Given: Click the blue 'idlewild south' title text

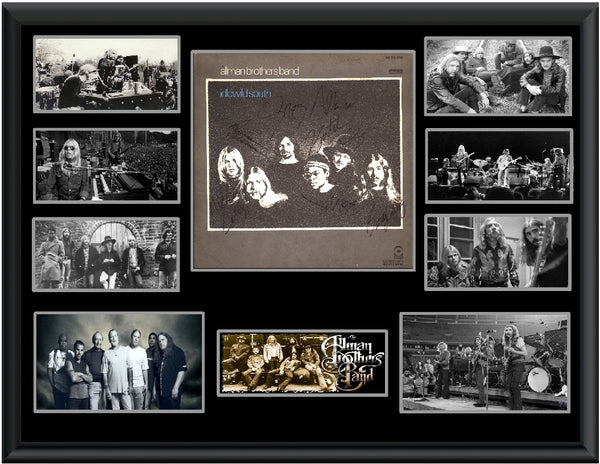Looking at the screenshot, I should point(246,93).
